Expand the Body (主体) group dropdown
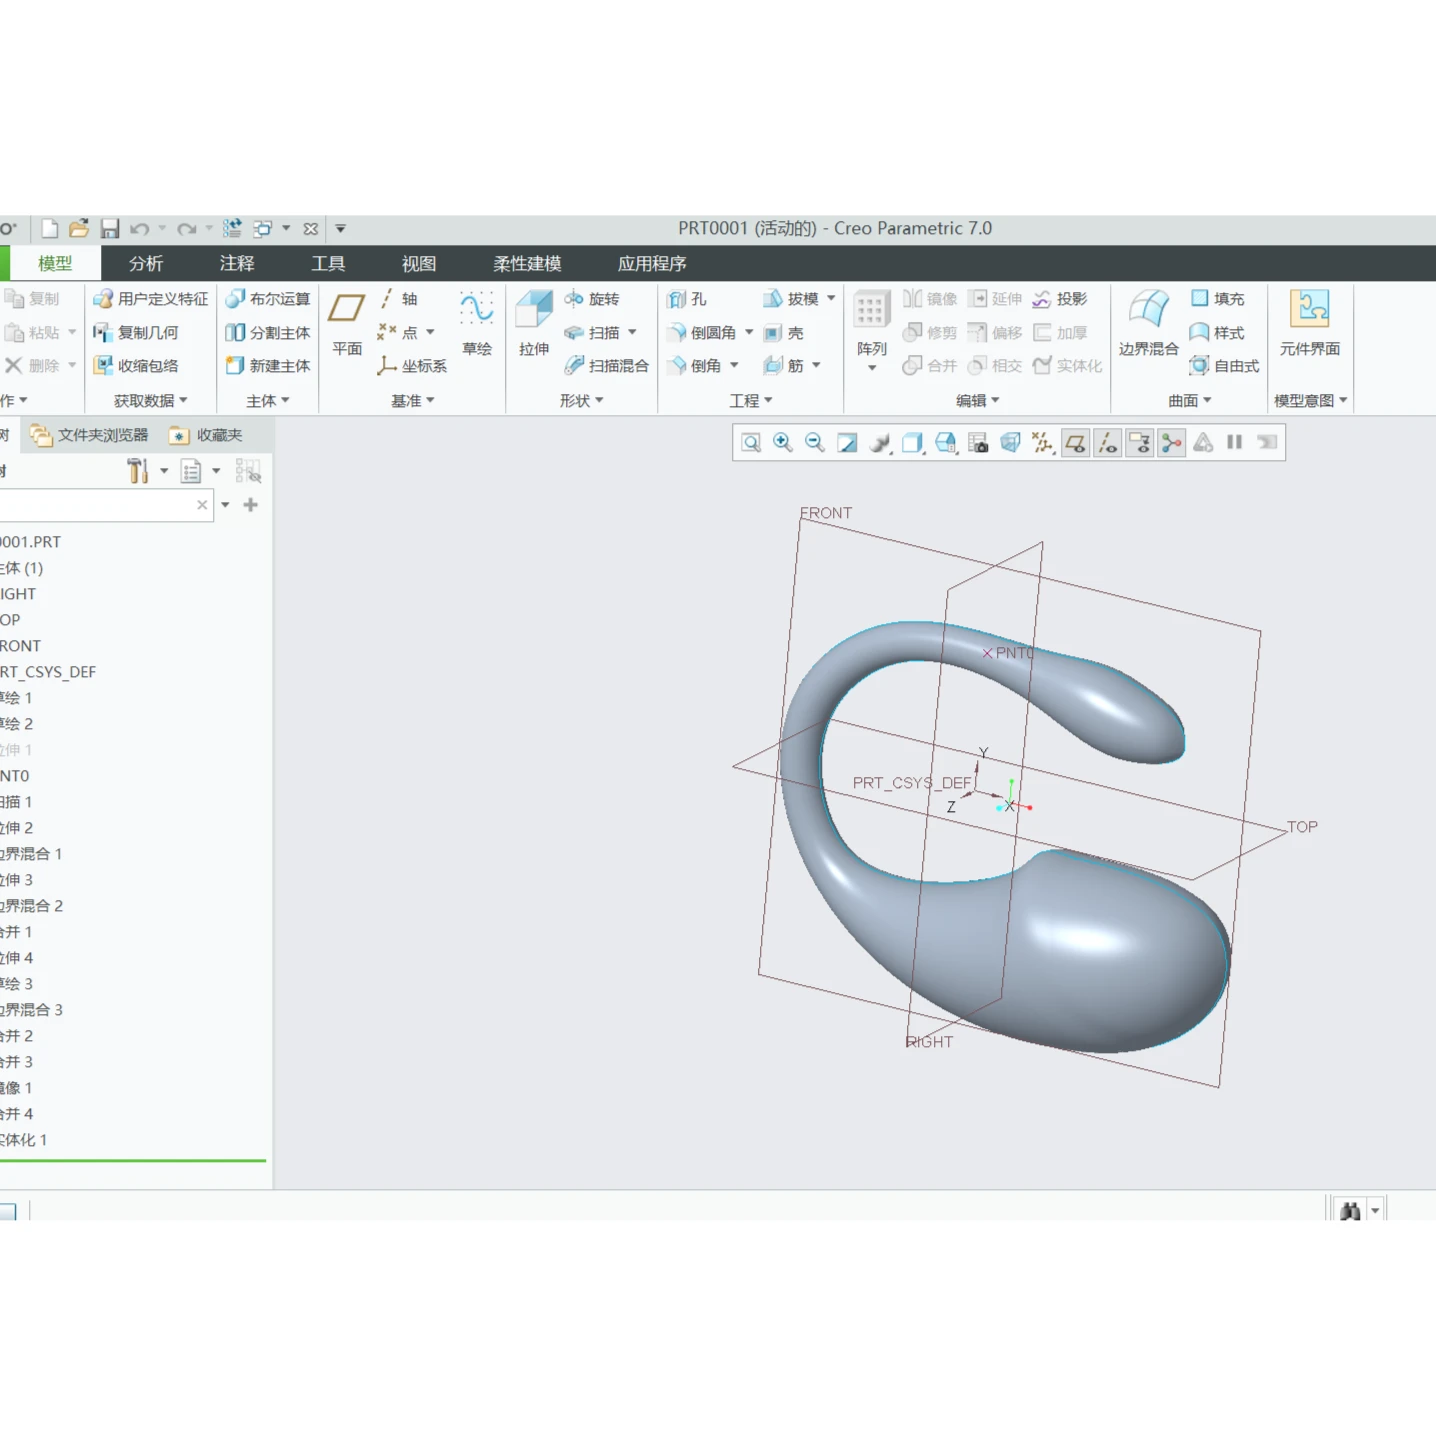Viewport: 1436px width, 1436px height. pyautogui.click(x=268, y=401)
